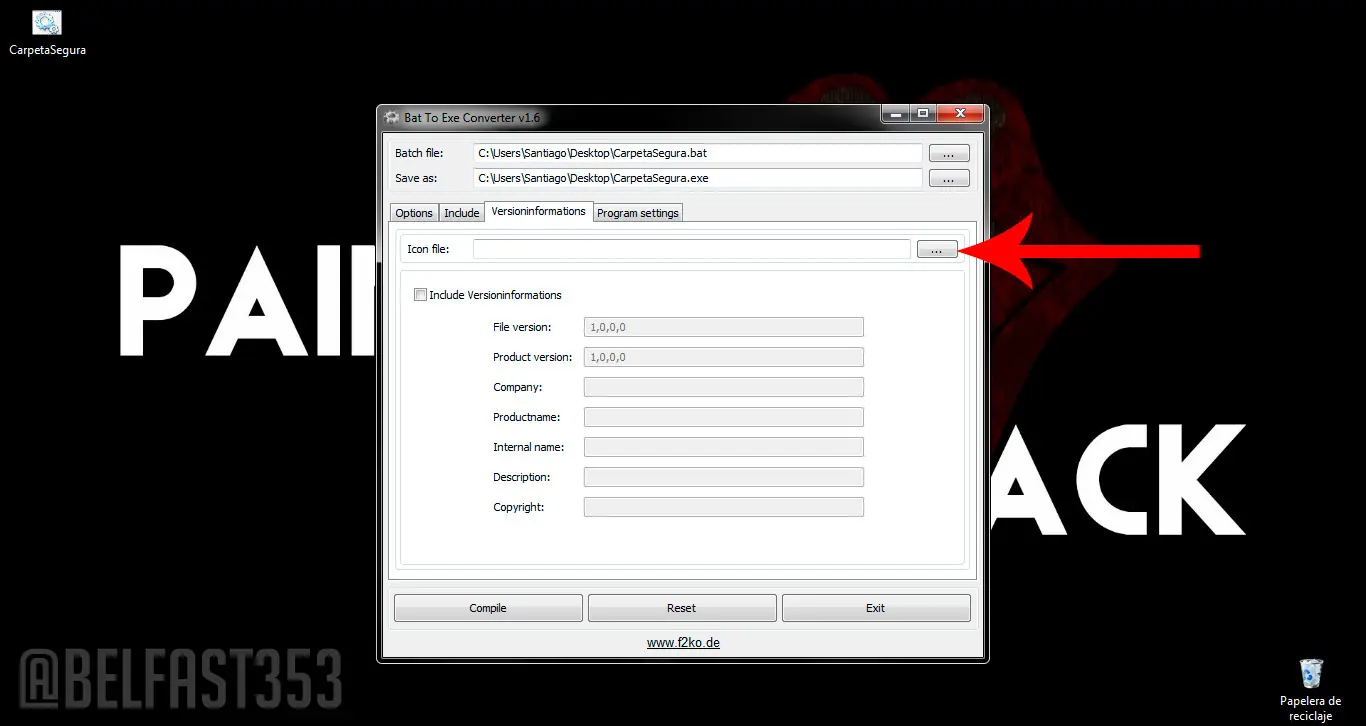Click the Batch file path field
Viewport: 1366px width, 726px height.
click(698, 153)
